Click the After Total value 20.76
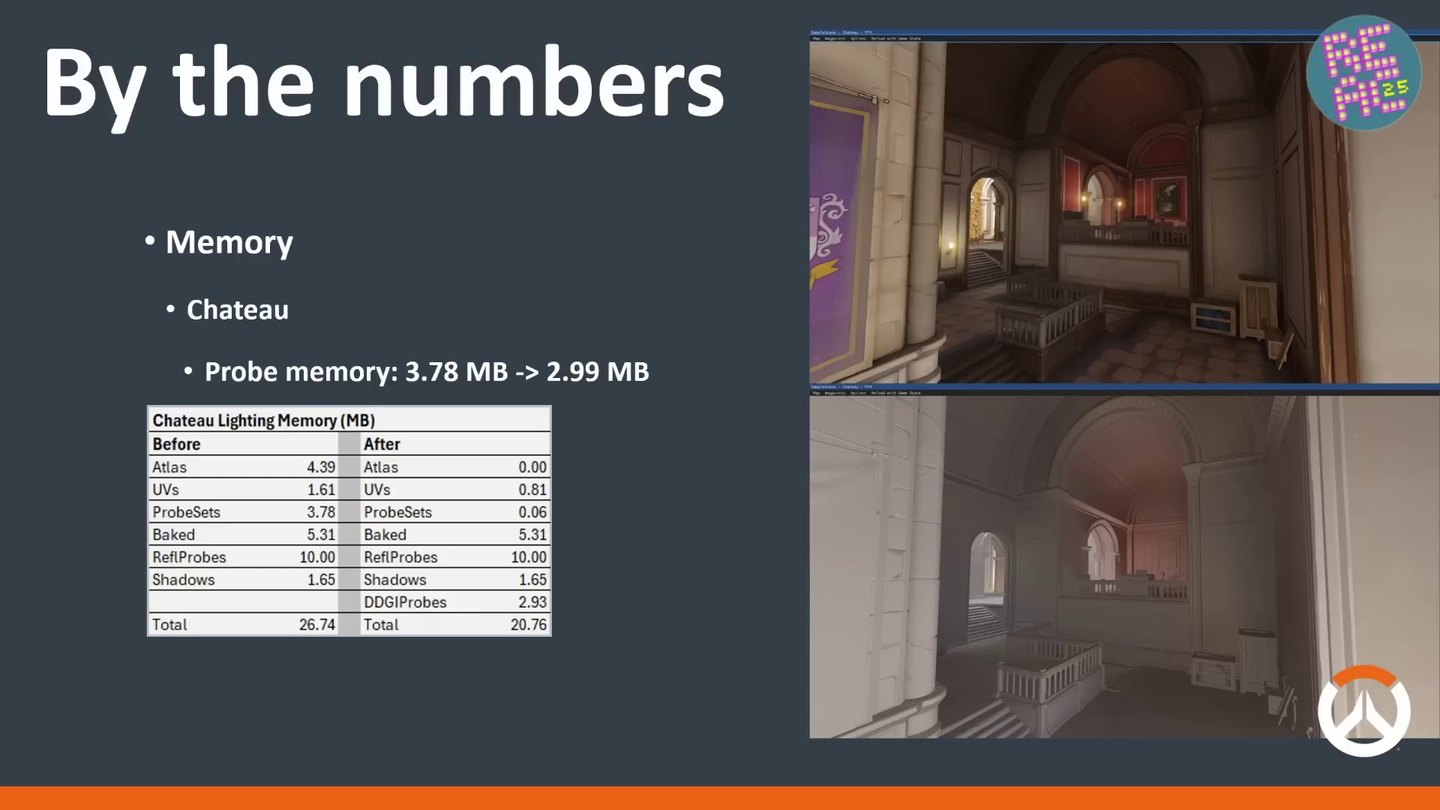The image size is (1440, 810). (529, 625)
